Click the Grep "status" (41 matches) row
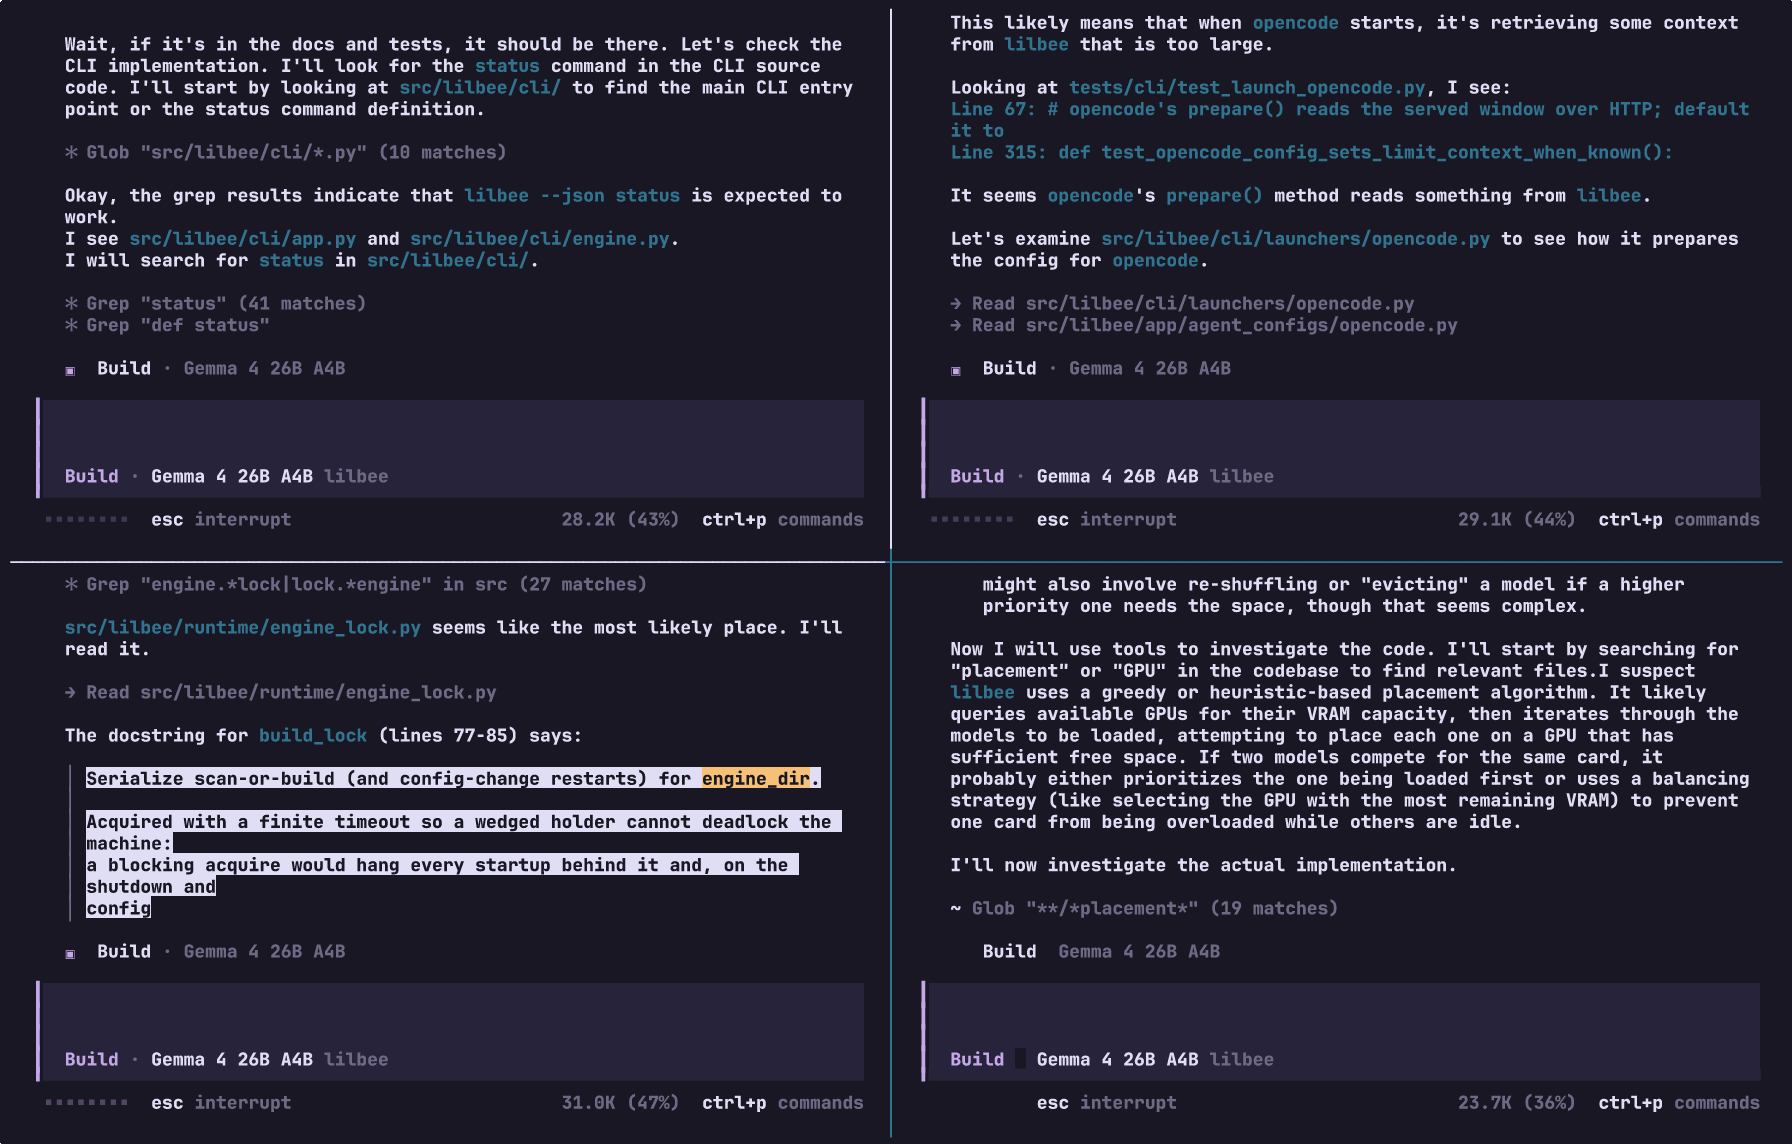The height and width of the screenshot is (1144, 1792). 216,303
